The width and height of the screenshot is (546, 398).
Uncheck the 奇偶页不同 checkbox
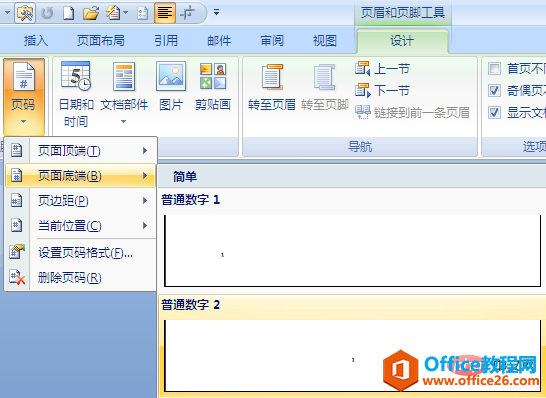click(x=494, y=91)
